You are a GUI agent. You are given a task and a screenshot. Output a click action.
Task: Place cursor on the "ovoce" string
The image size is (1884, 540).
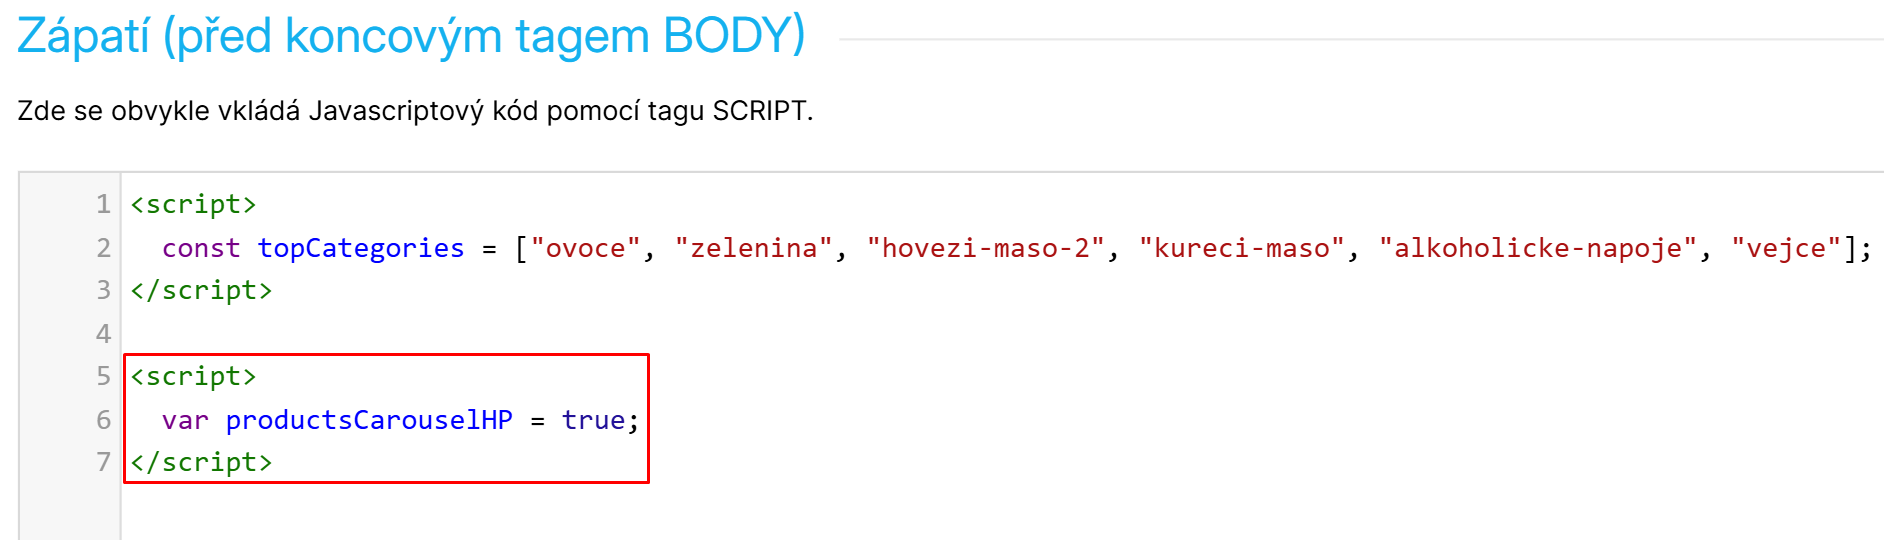pyautogui.click(x=585, y=248)
